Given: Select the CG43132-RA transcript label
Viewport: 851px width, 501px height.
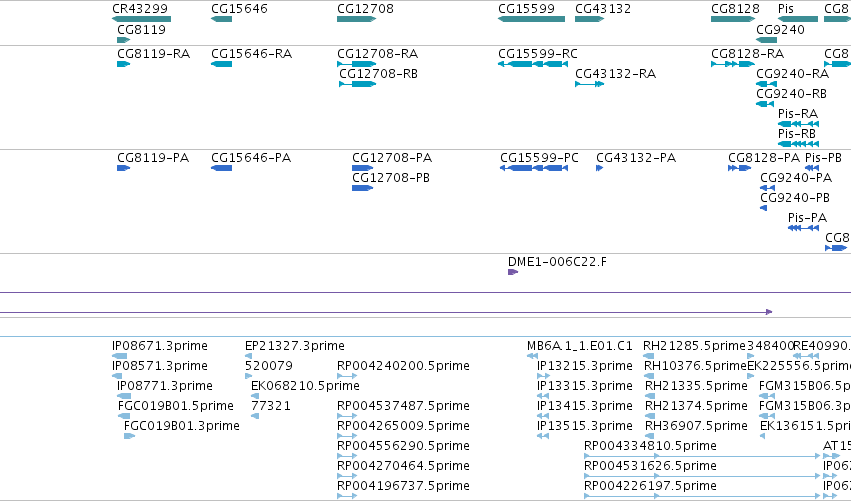Looking at the screenshot, I should click(x=615, y=74).
